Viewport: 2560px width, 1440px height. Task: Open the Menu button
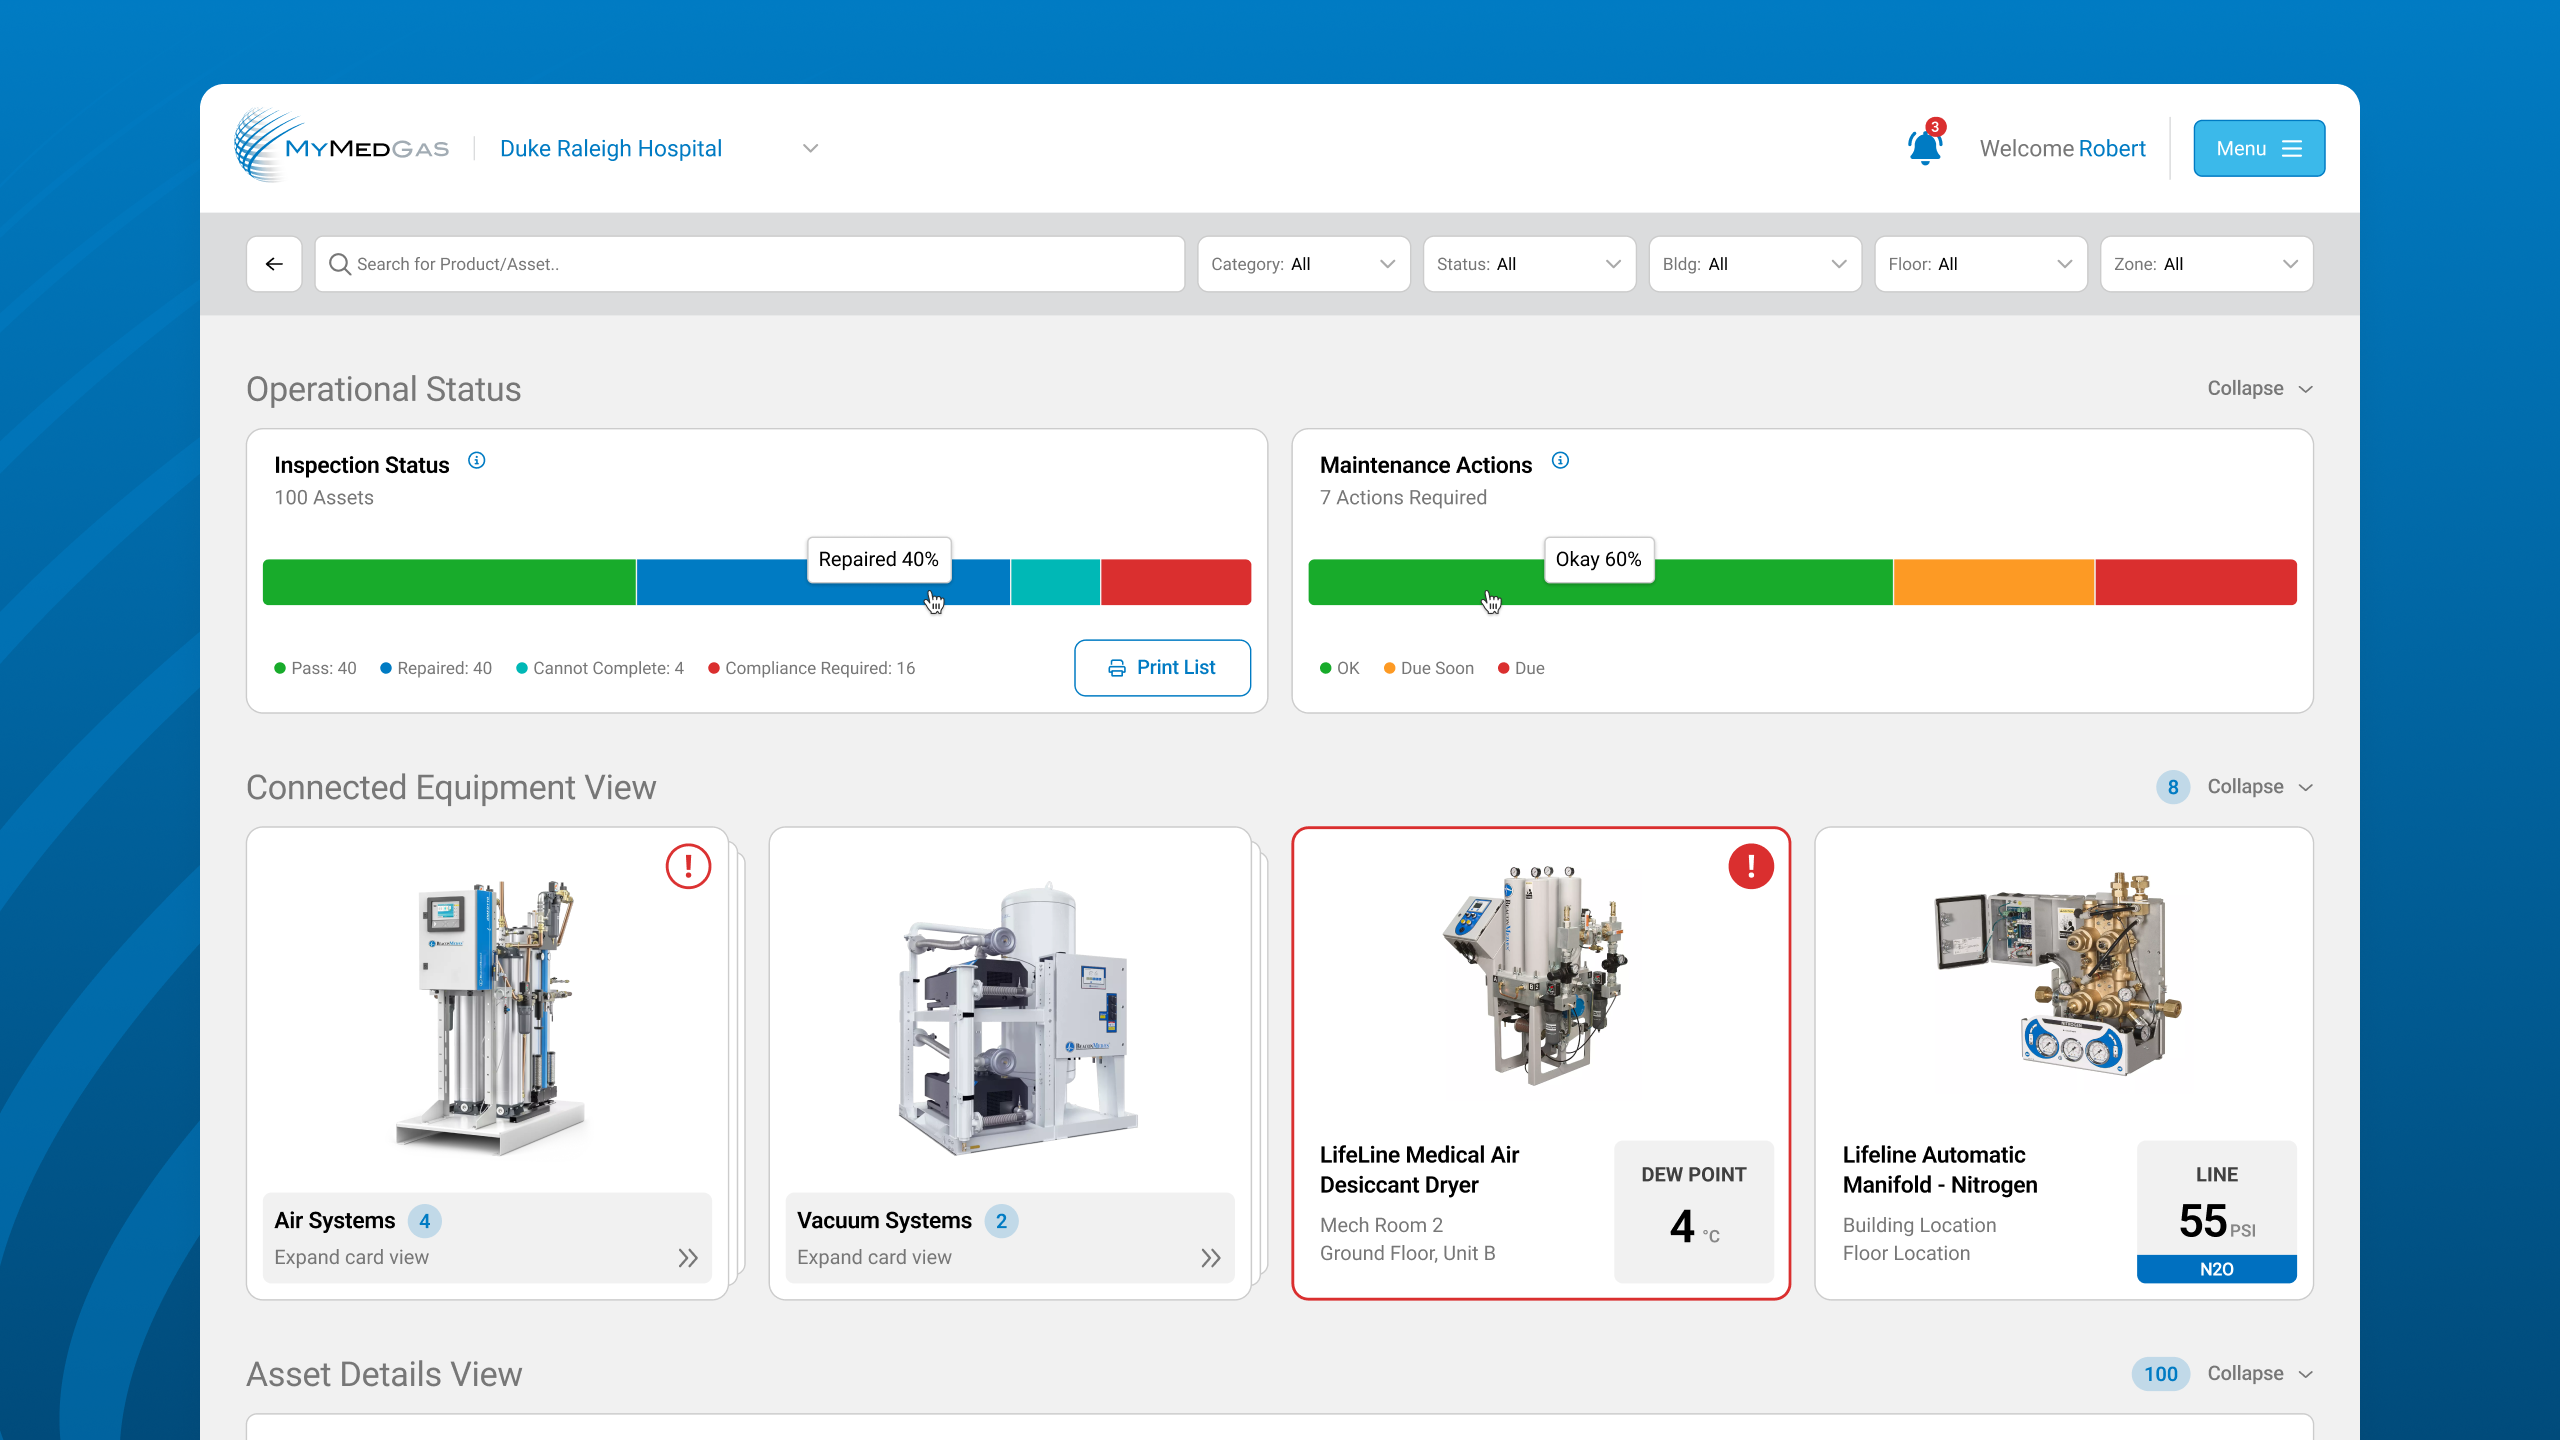(x=2258, y=149)
